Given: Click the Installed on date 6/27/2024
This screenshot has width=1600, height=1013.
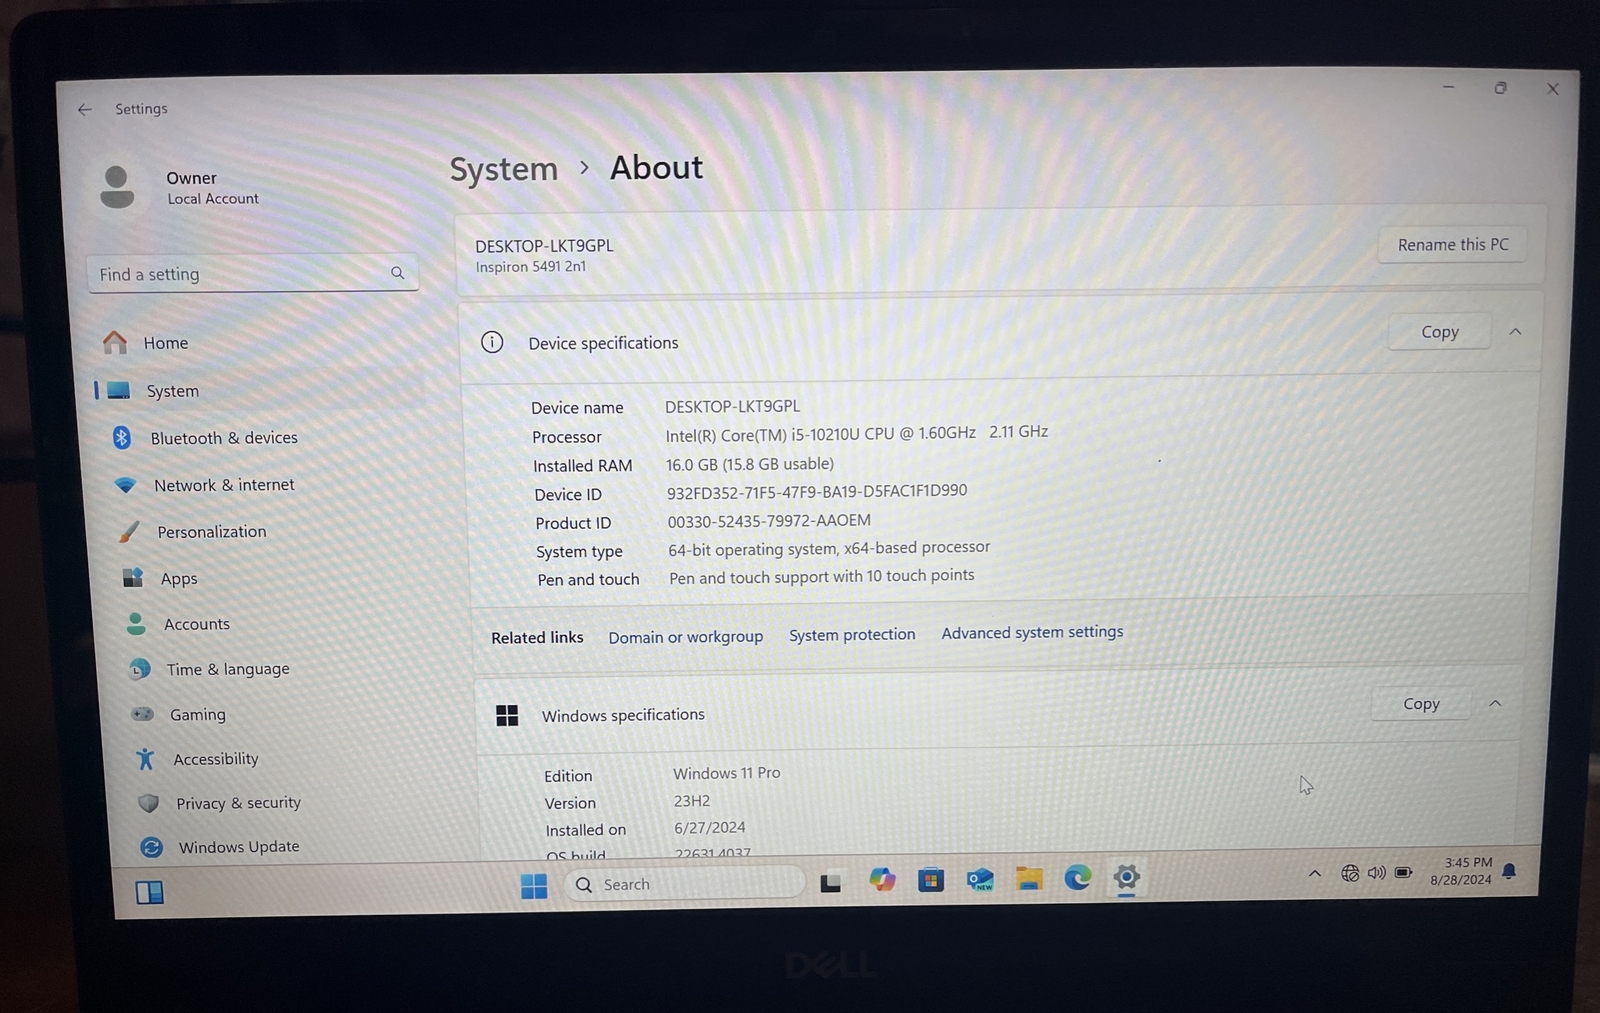Looking at the screenshot, I should point(710,827).
